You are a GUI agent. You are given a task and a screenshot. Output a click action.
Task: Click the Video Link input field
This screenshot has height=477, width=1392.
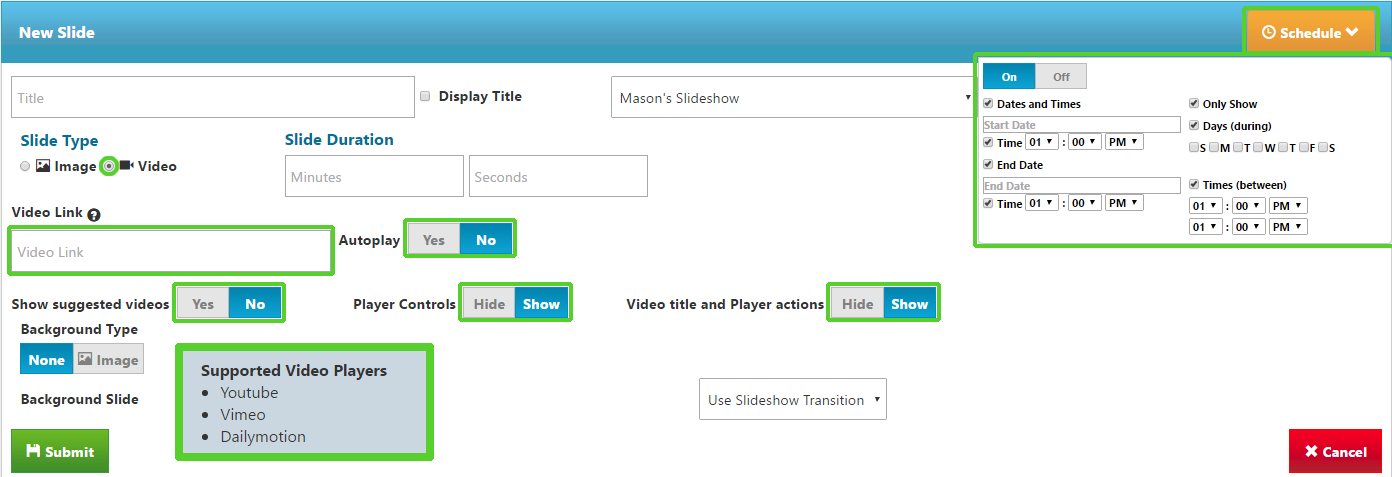(x=171, y=251)
